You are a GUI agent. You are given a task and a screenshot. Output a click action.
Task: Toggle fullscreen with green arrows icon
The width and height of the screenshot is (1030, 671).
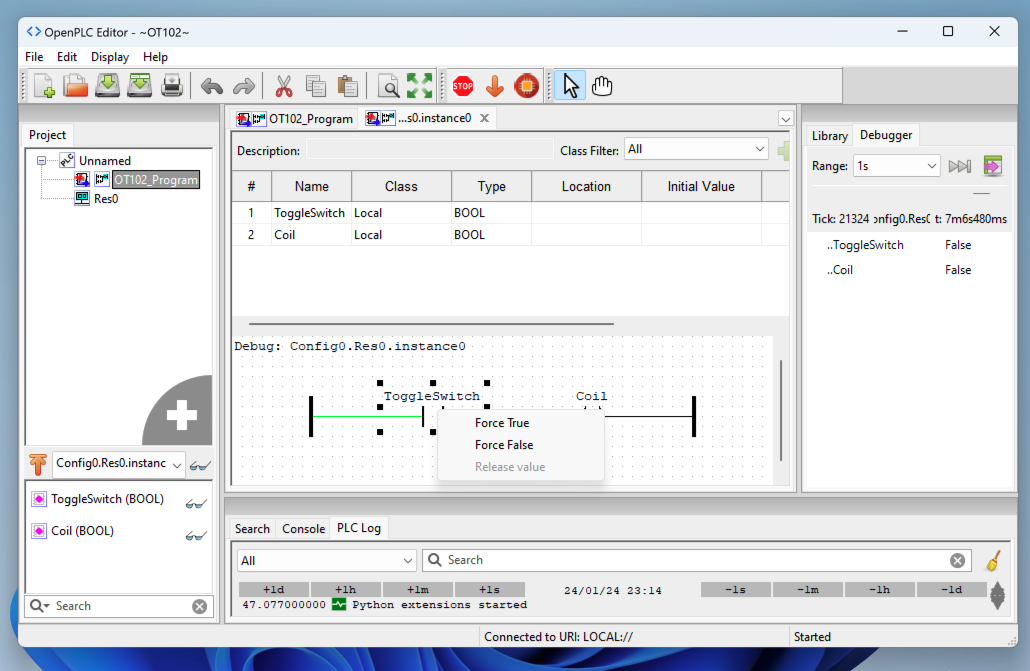pyautogui.click(x=420, y=86)
